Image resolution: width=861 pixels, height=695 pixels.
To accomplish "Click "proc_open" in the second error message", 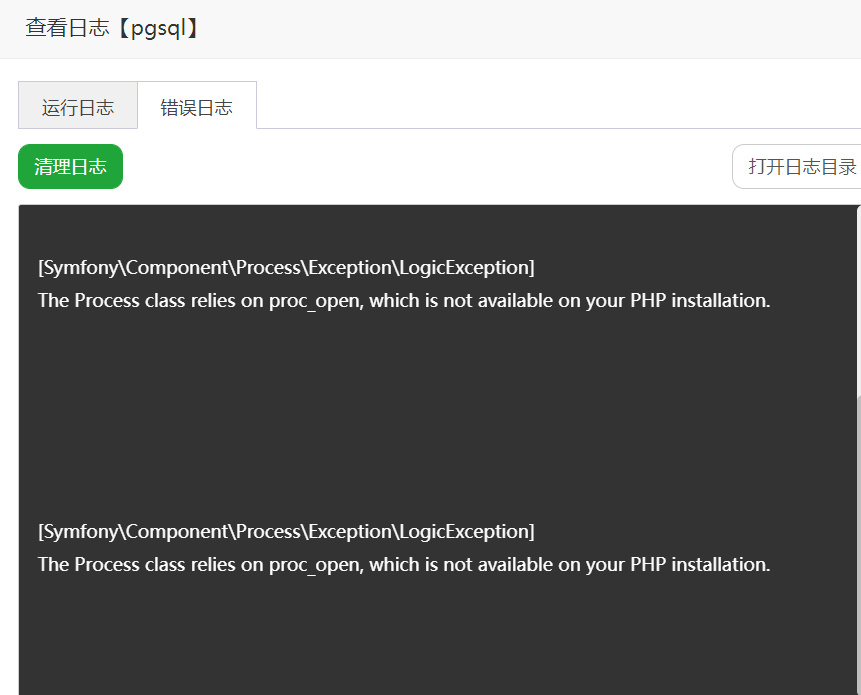I will 314,564.
